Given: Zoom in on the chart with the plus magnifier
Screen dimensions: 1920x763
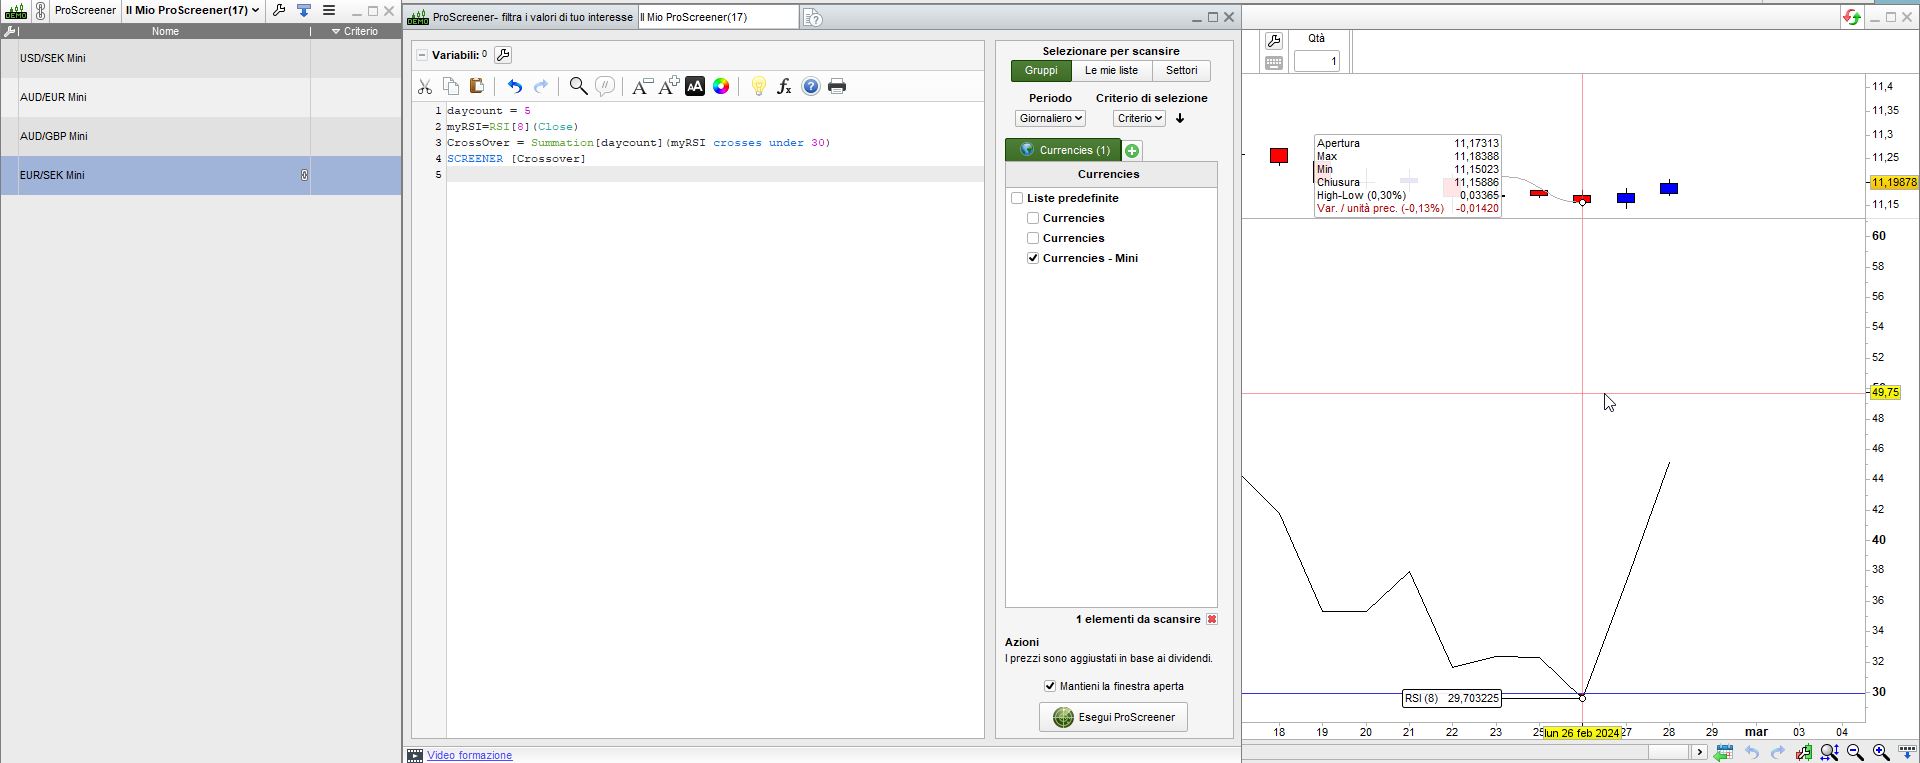Looking at the screenshot, I should 1881,752.
